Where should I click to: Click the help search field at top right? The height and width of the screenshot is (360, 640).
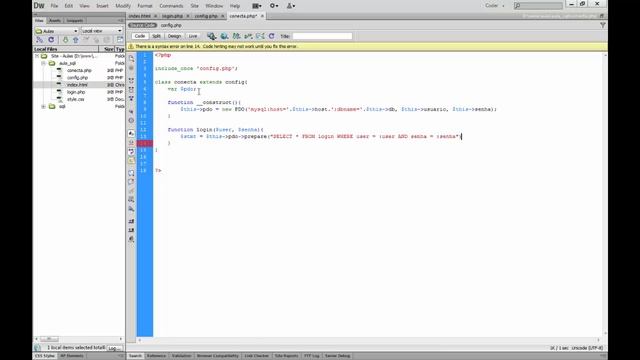tap(538, 6)
